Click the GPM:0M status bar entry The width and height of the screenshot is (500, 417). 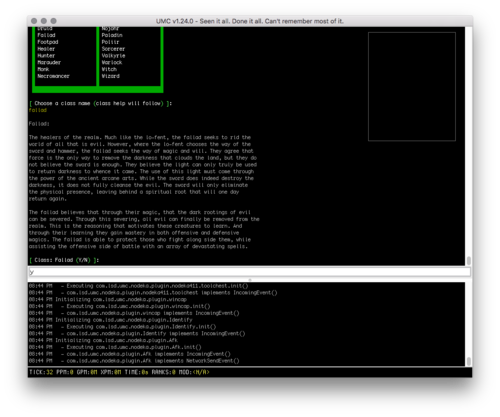click(x=87, y=372)
